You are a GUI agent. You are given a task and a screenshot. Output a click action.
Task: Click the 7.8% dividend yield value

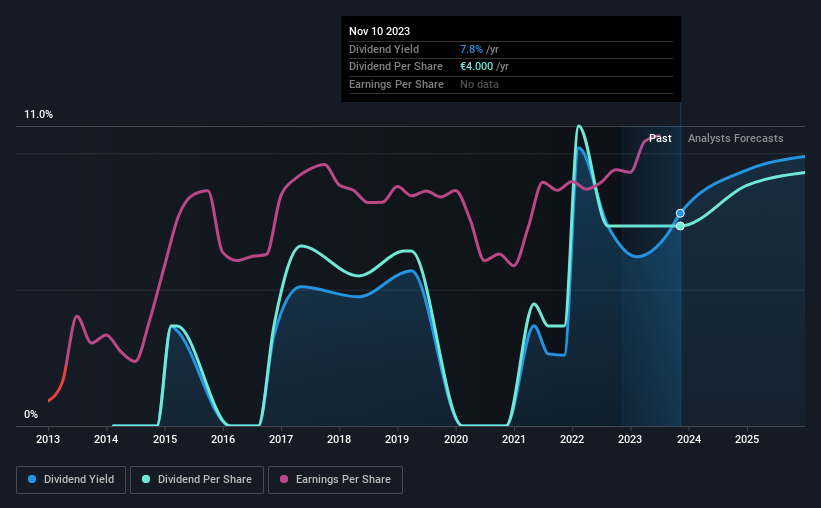pyautogui.click(x=471, y=49)
